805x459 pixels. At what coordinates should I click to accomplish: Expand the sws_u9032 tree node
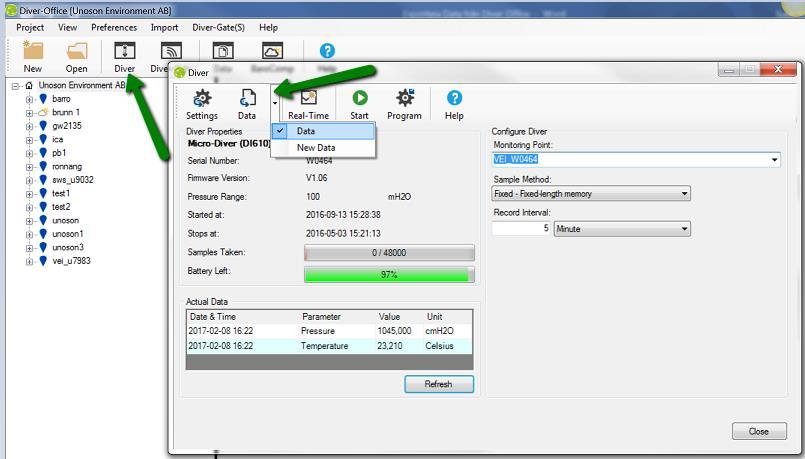point(29,180)
